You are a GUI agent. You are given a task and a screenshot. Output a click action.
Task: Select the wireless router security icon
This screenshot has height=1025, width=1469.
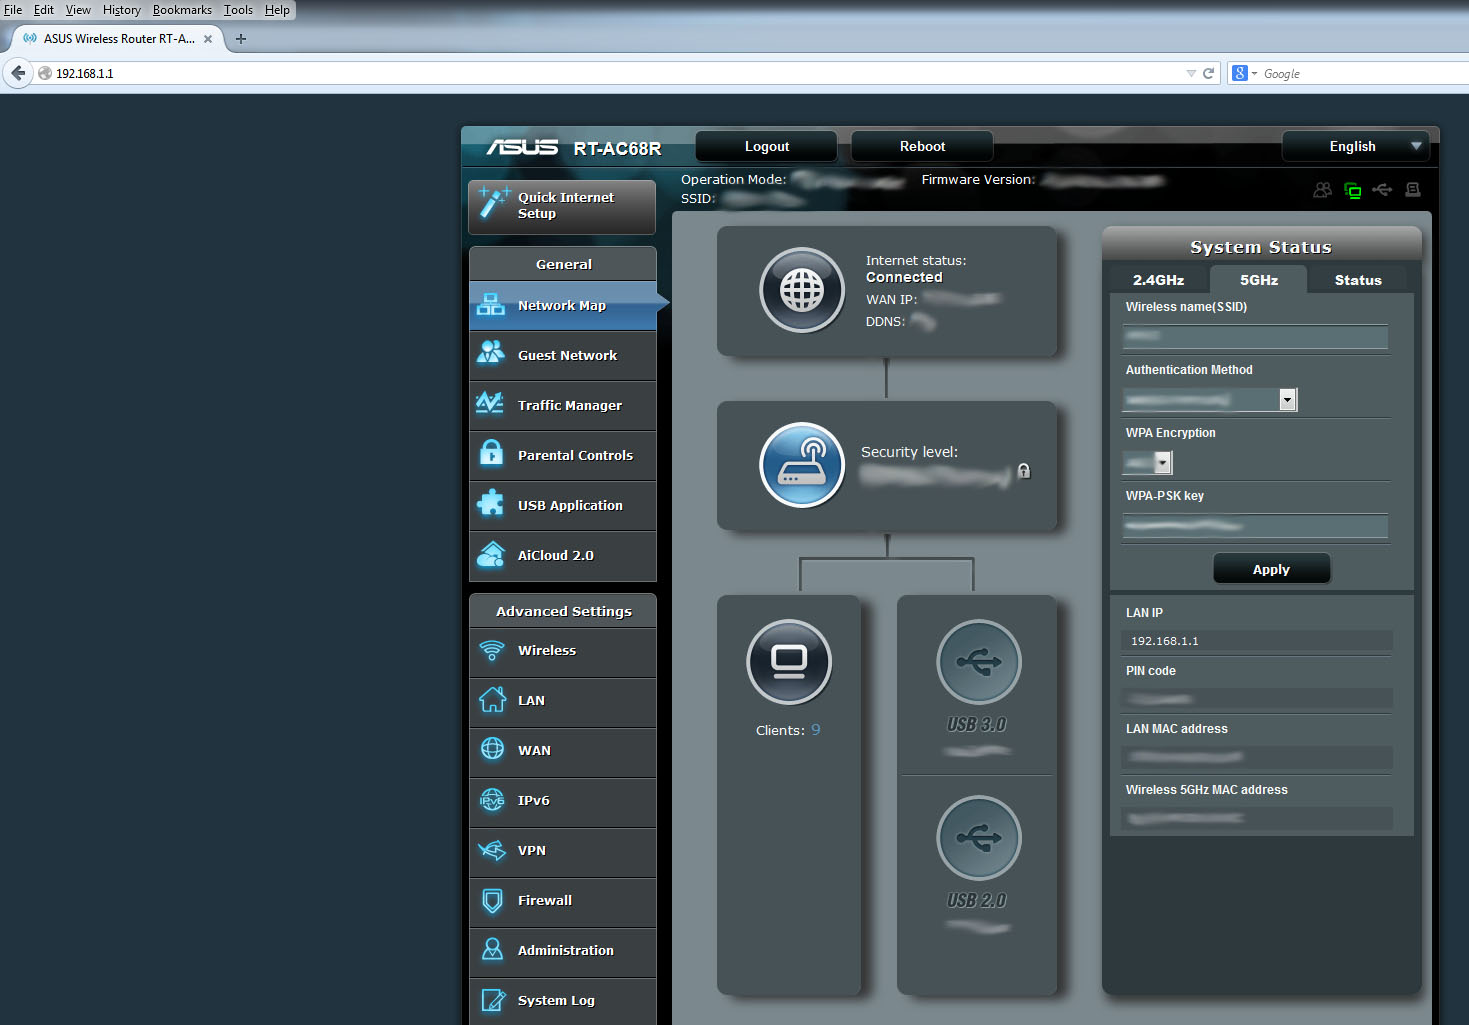802,465
